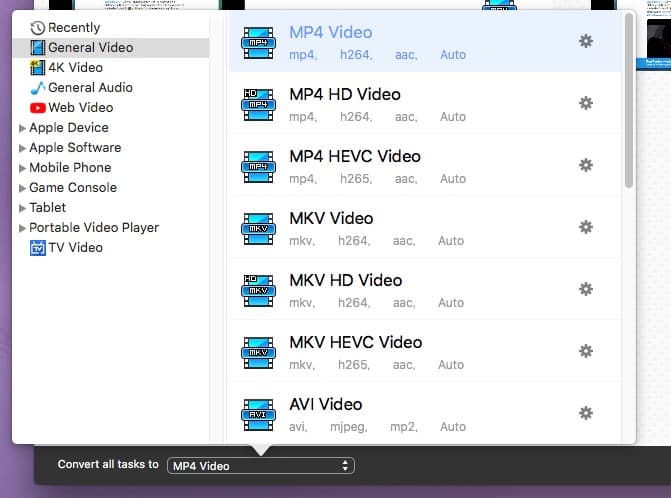Open the Convert all tasks to dropdown
This screenshot has height=498, width=671.
click(261, 465)
